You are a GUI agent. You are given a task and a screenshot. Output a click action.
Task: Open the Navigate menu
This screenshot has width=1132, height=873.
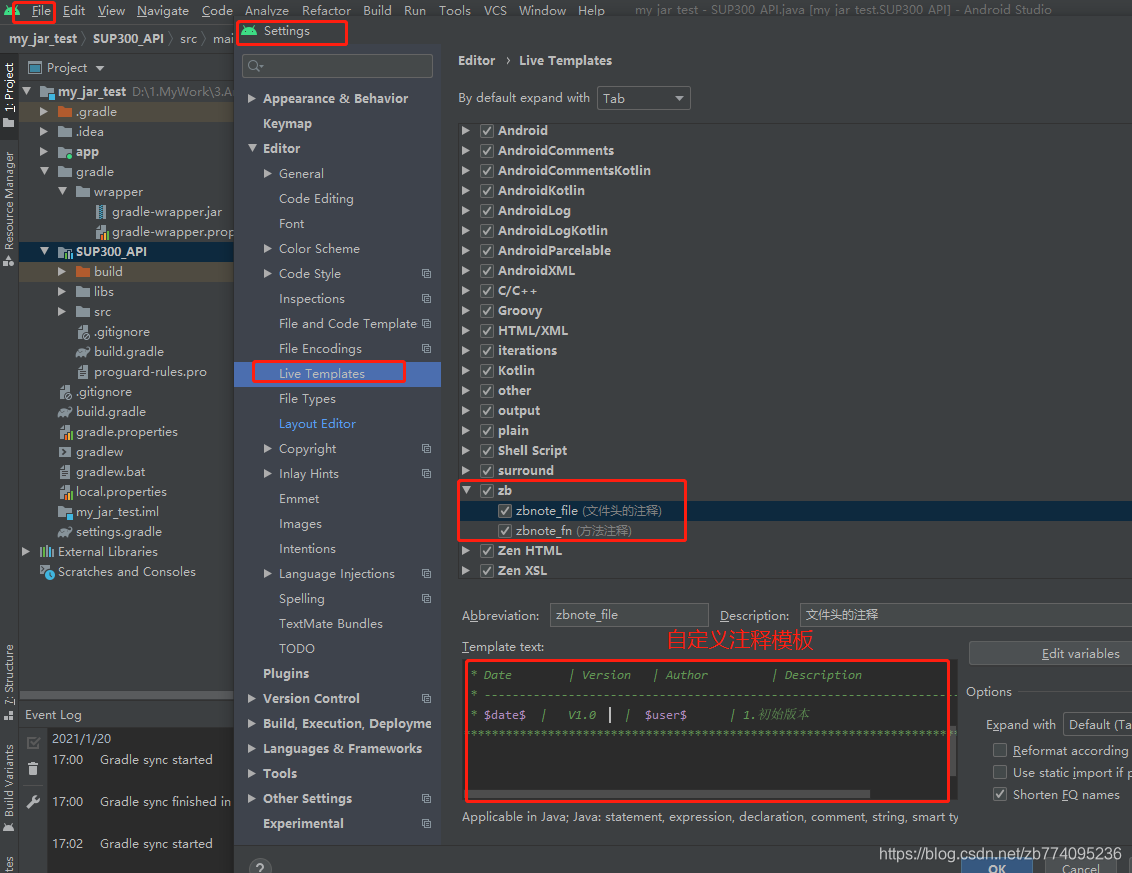click(163, 11)
